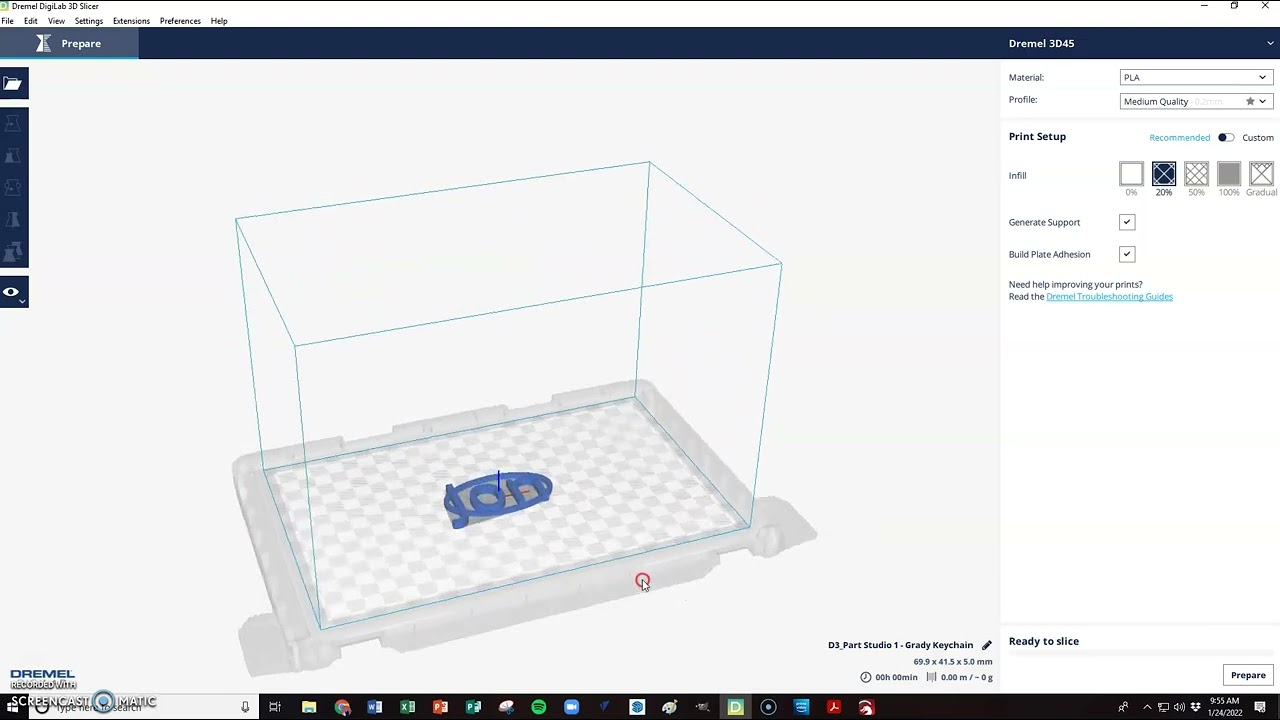Click the microphone icon in taskbar search

click(x=245, y=707)
